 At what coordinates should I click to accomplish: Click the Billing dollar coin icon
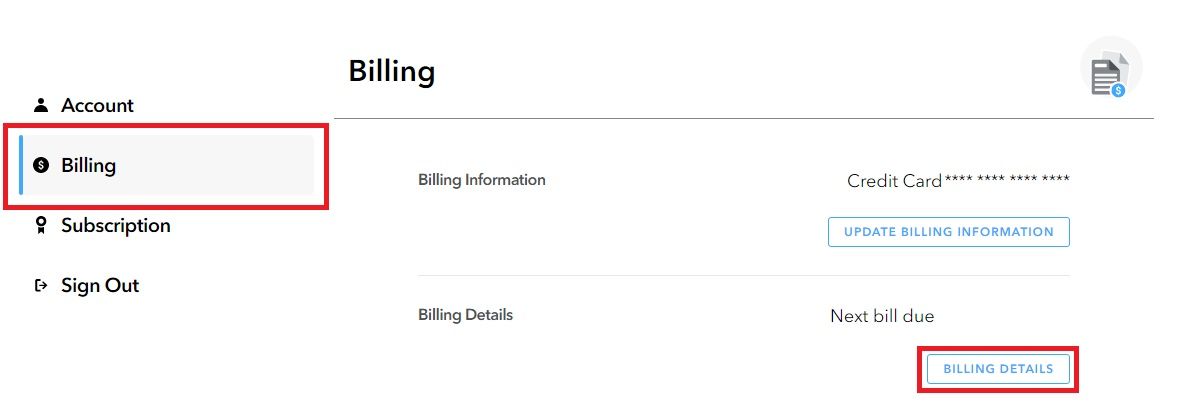coord(41,165)
